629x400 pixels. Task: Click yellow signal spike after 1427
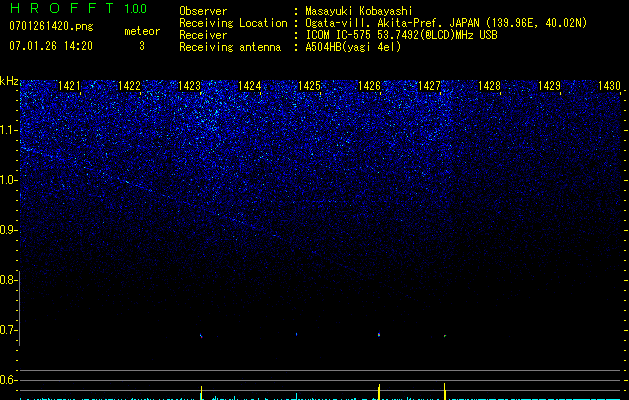click(444, 391)
